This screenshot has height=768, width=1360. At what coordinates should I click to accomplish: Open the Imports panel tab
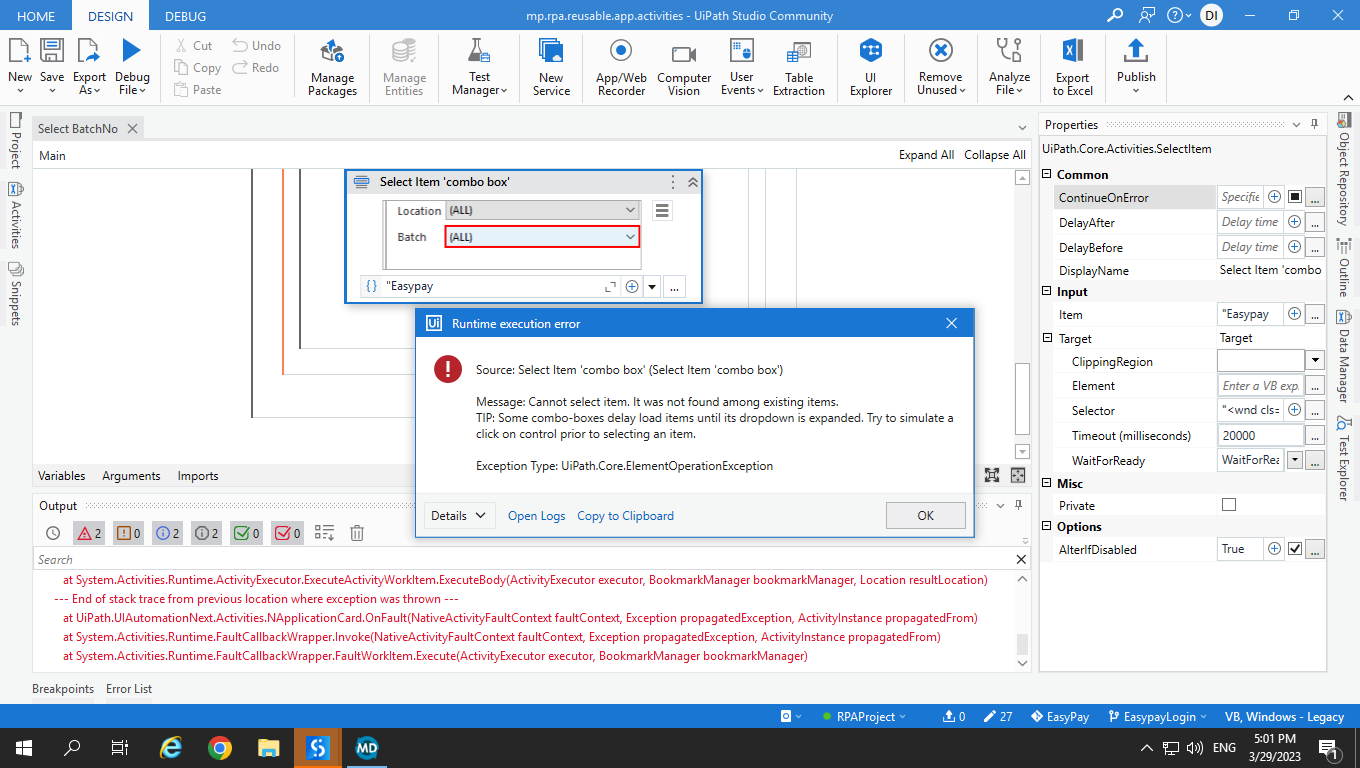[x=198, y=476]
